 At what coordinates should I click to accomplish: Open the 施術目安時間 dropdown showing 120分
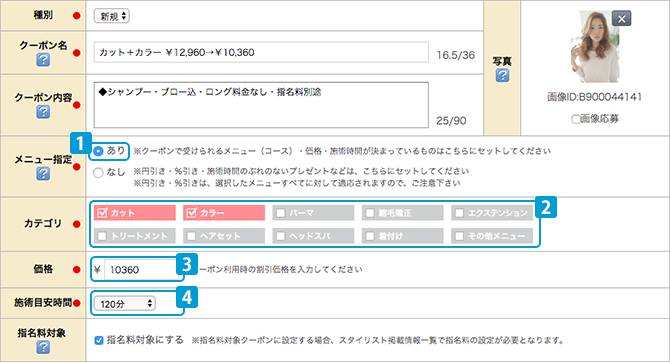124,303
